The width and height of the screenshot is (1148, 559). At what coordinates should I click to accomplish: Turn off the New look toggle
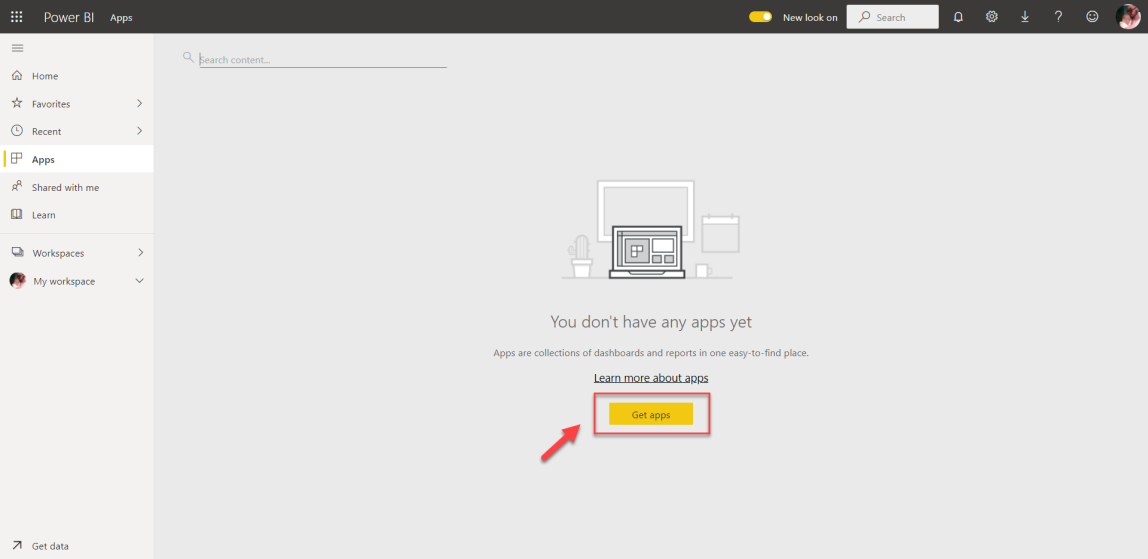(x=761, y=17)
